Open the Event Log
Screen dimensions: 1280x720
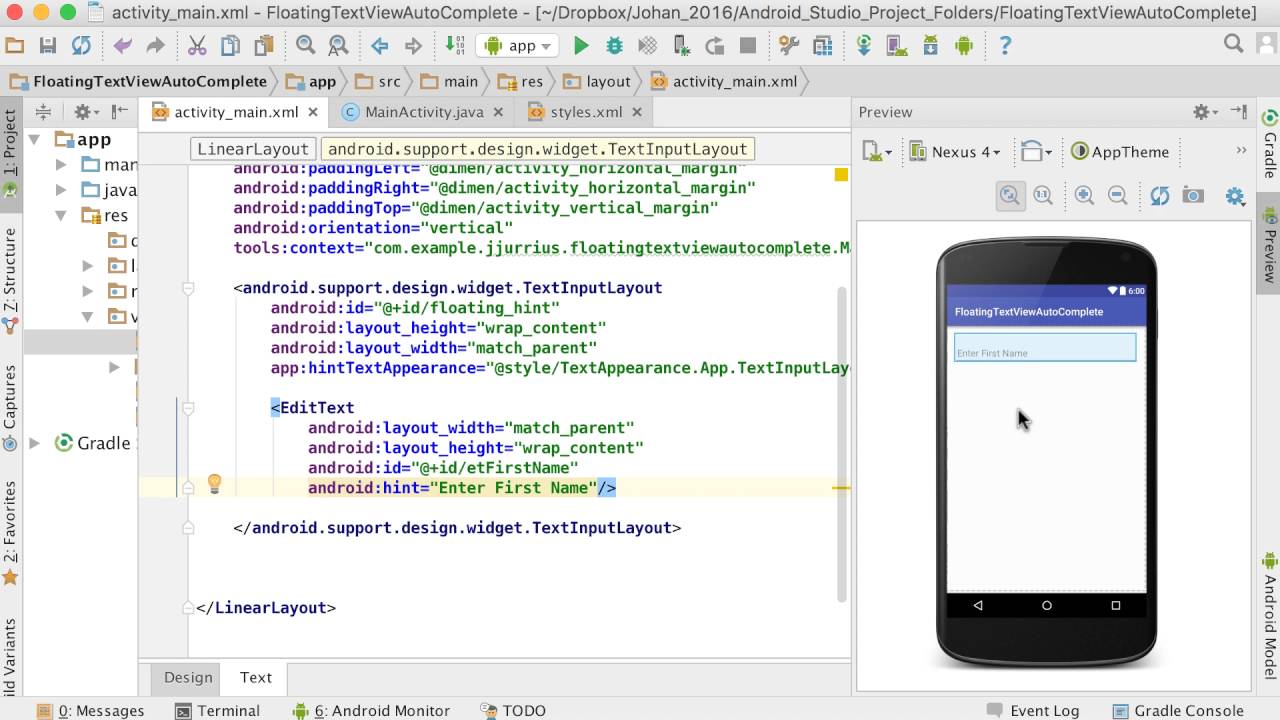click(1032, 710)
